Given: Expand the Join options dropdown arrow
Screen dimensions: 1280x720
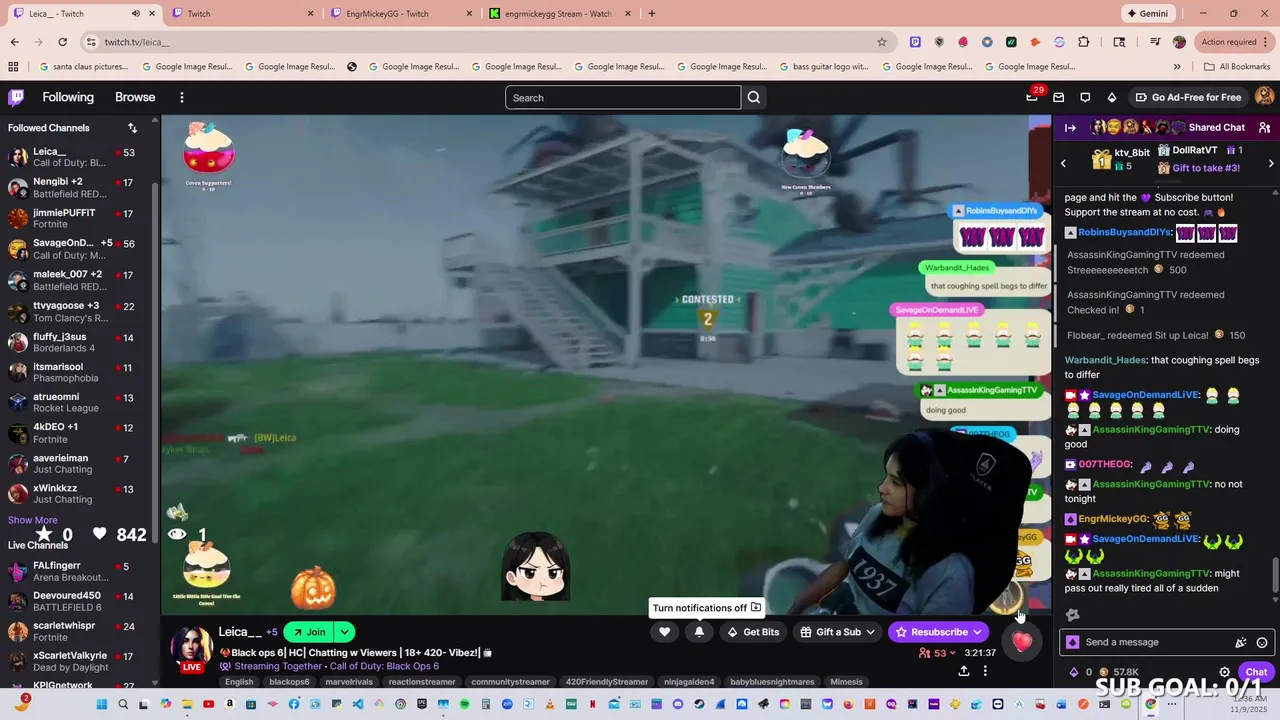Looking at the screenshot, I should point(344,632).
